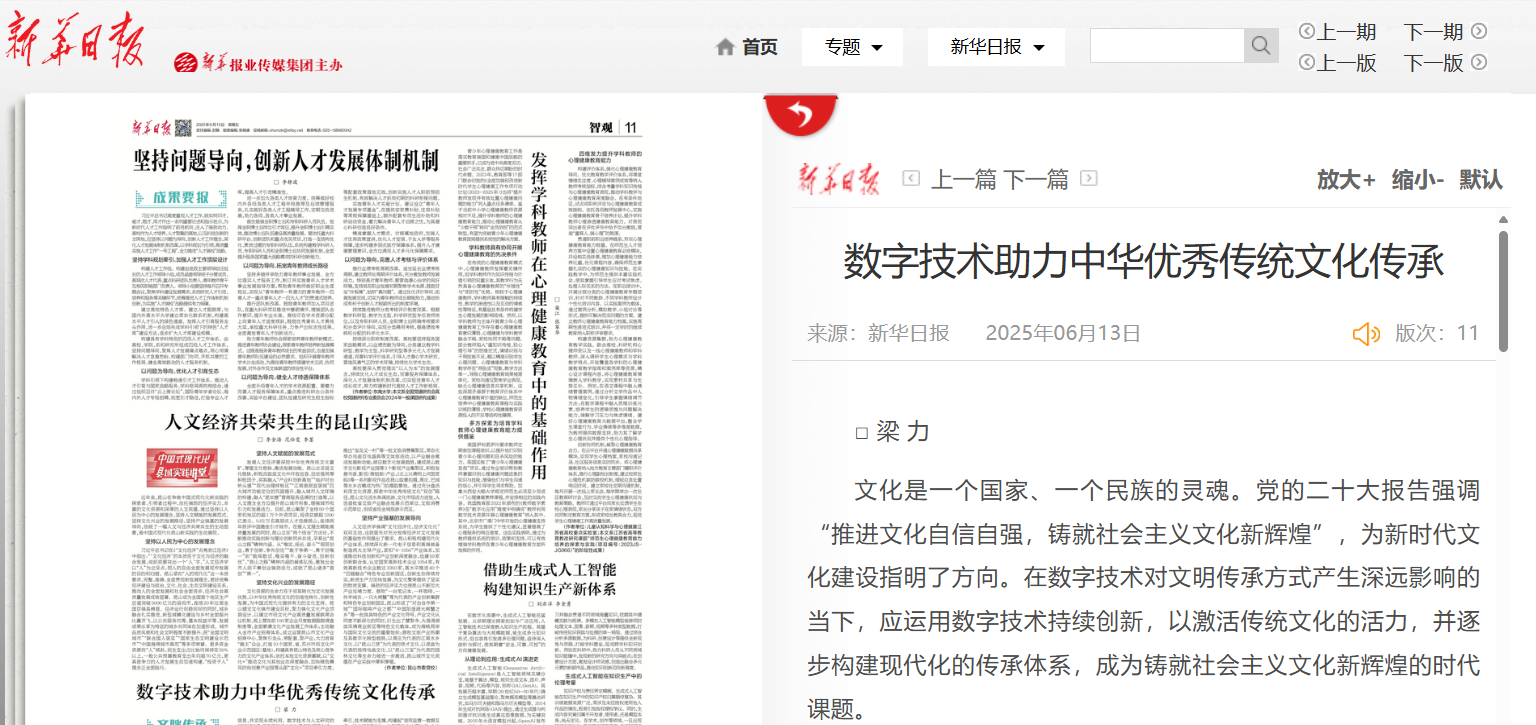Click the audio speaker icon

(1366, 334)
